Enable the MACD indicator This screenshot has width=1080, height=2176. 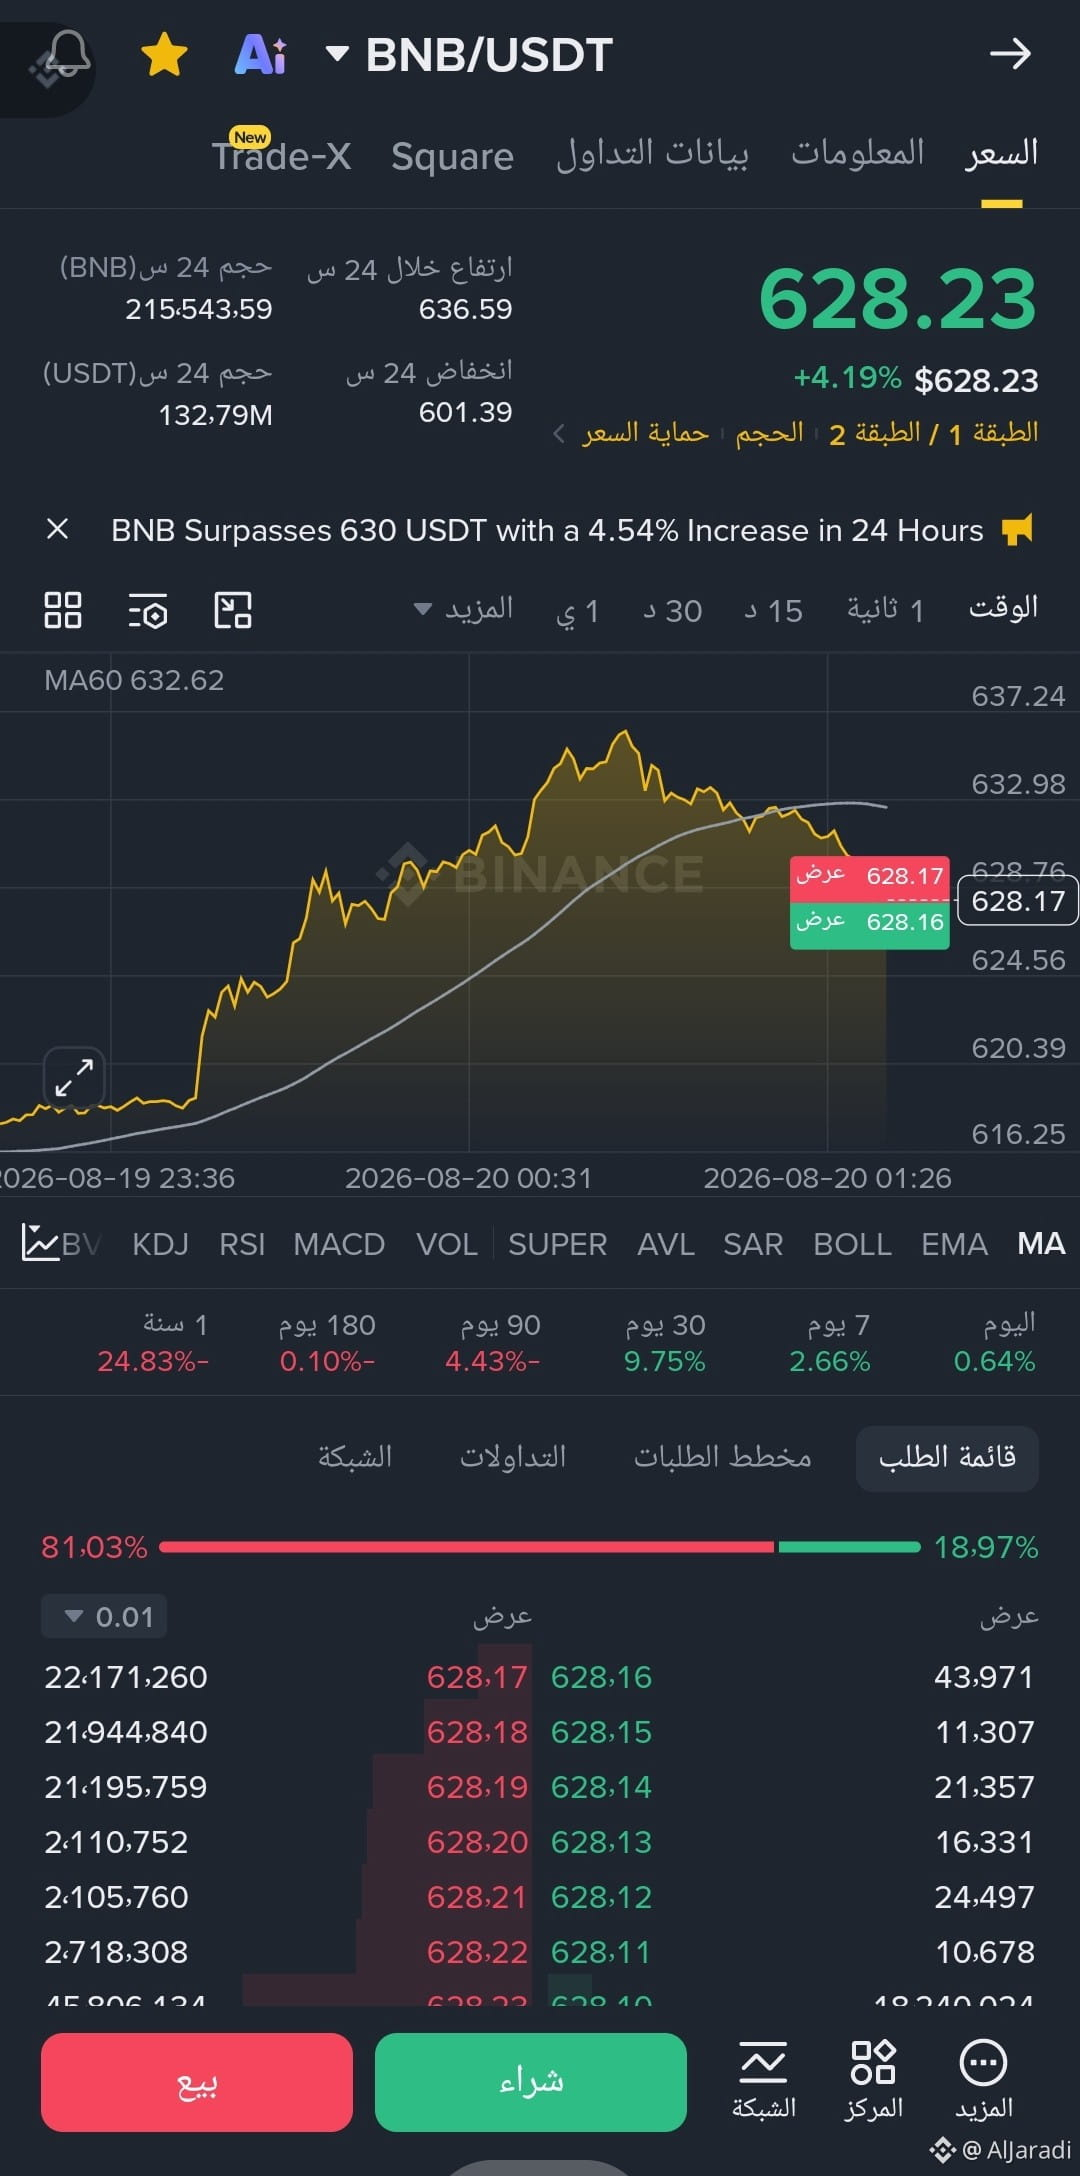(x=339, y=1244)
